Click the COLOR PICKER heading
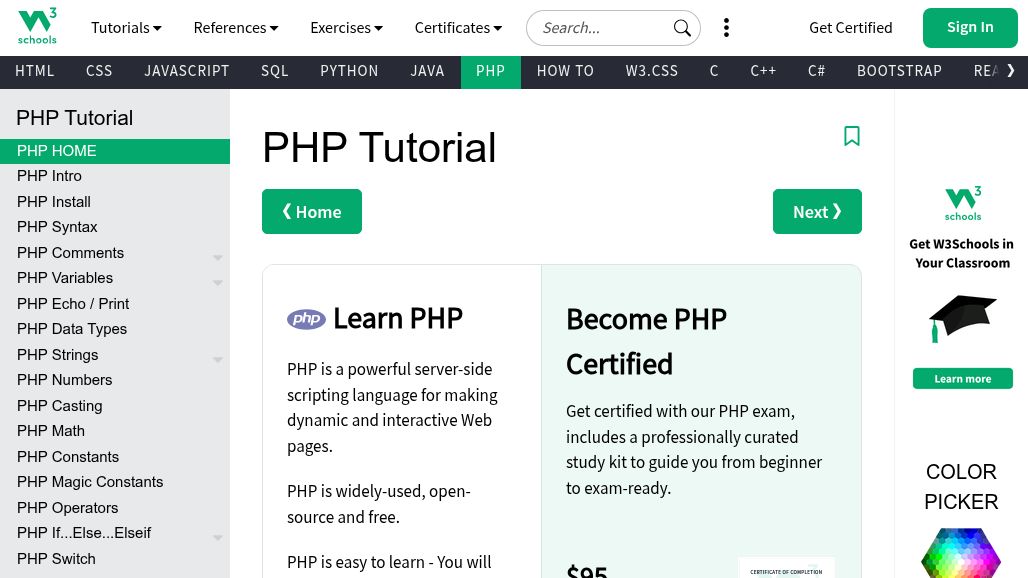This screenshot has width=1028, height=578. tap(961, 487)
